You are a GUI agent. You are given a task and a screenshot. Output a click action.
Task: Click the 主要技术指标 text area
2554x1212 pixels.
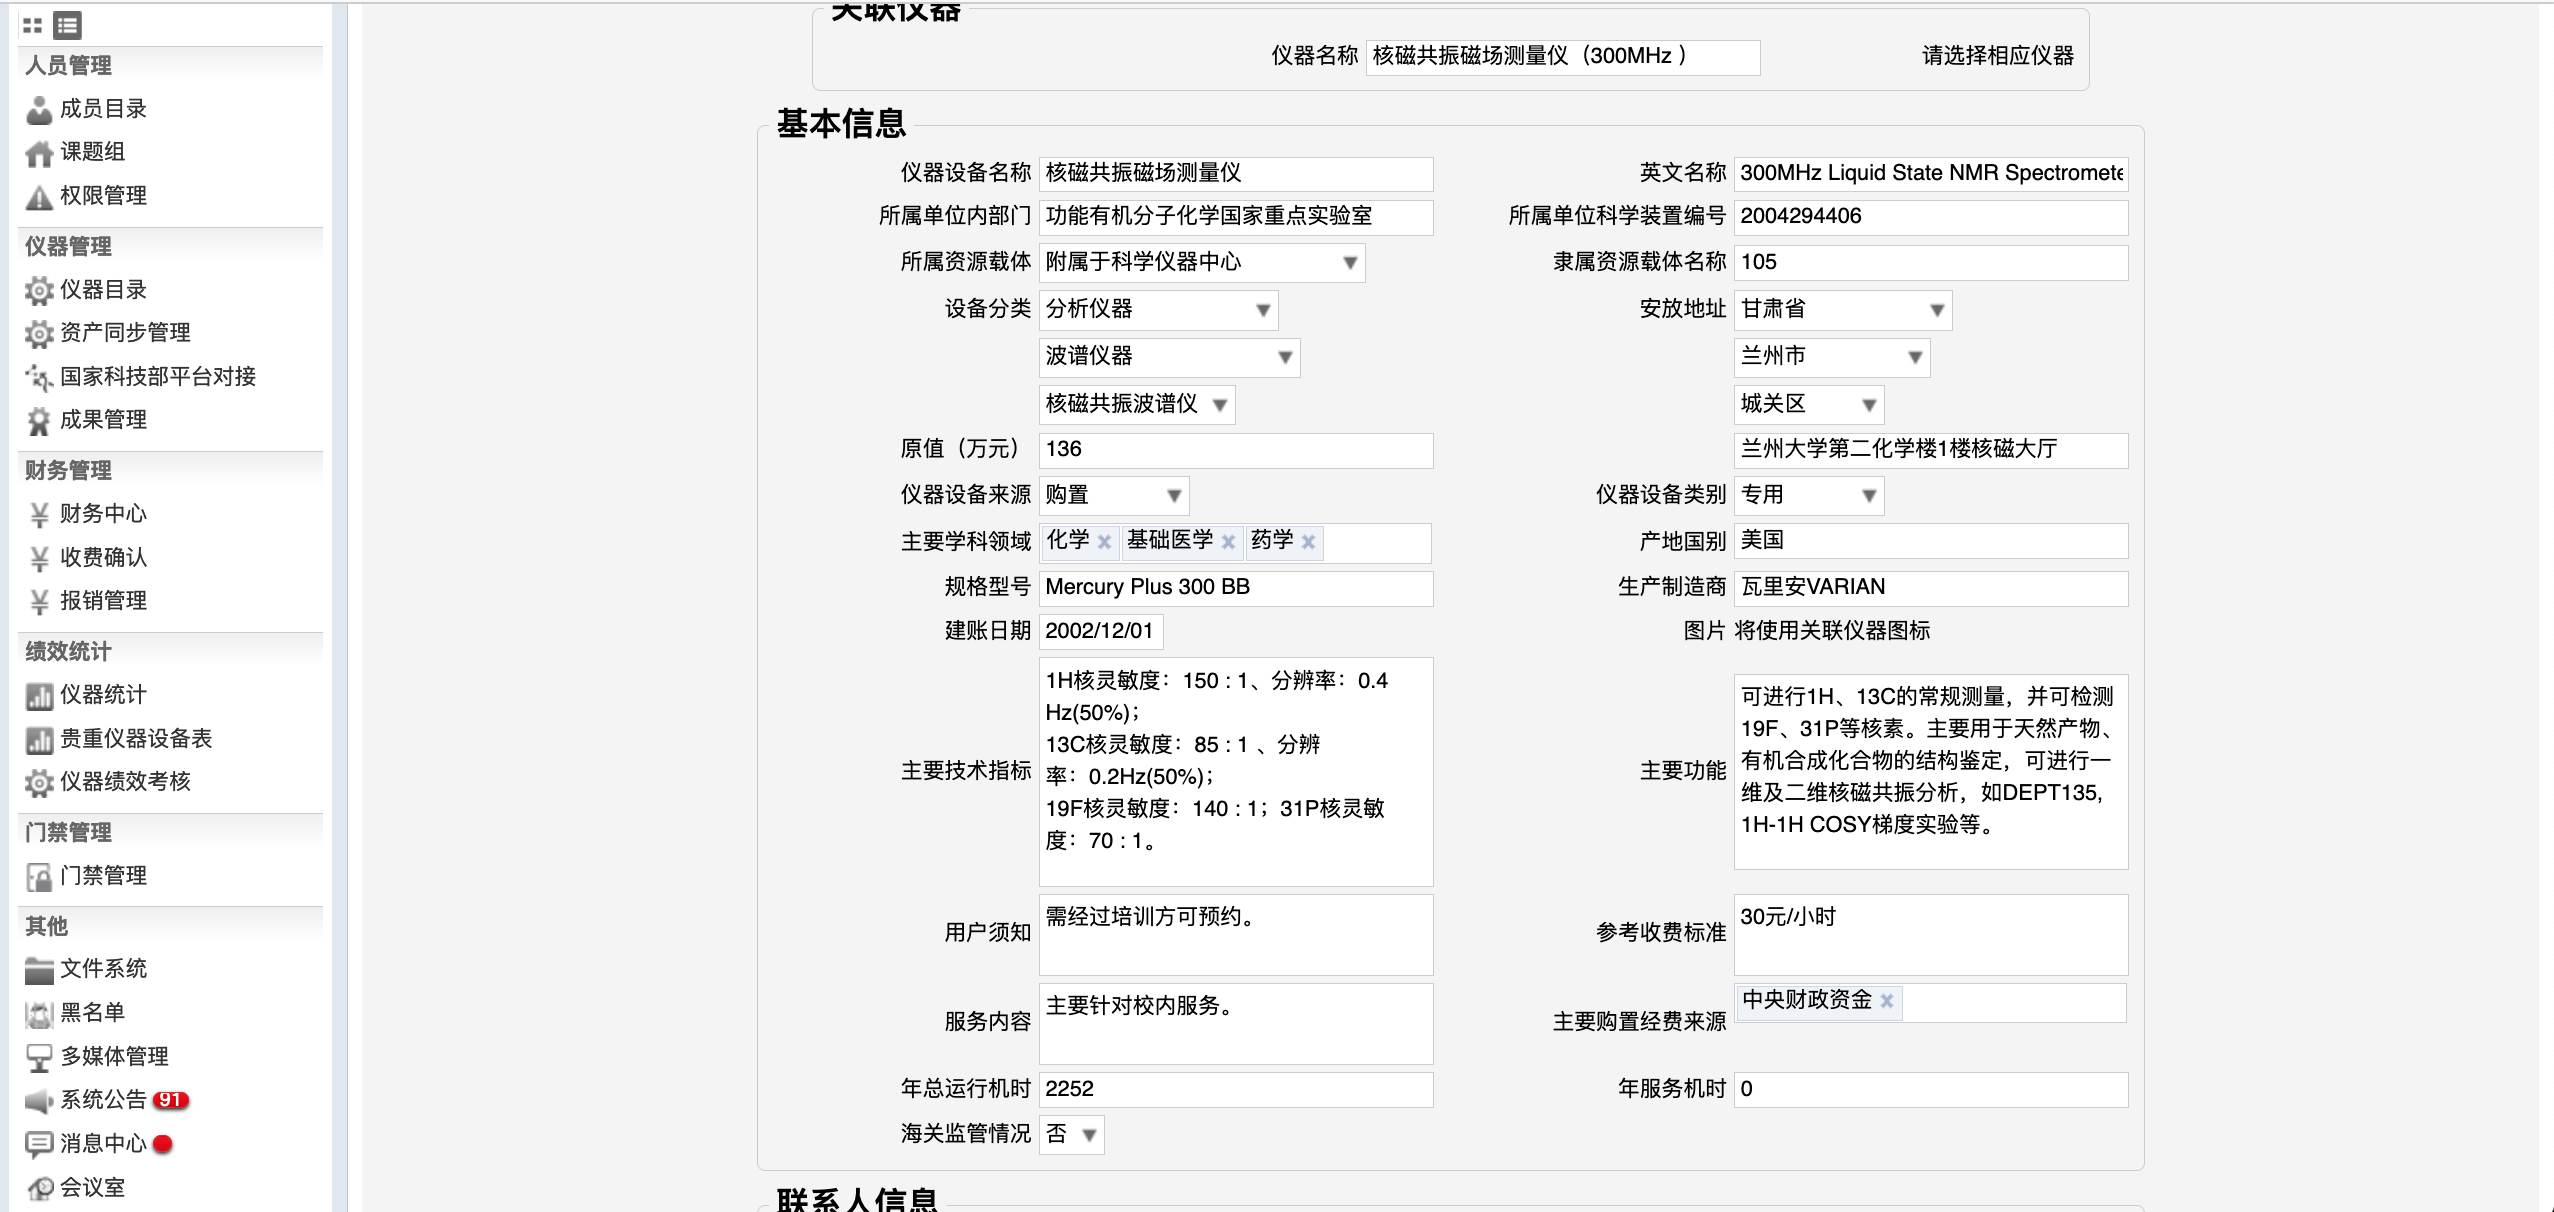[1236, 772]
